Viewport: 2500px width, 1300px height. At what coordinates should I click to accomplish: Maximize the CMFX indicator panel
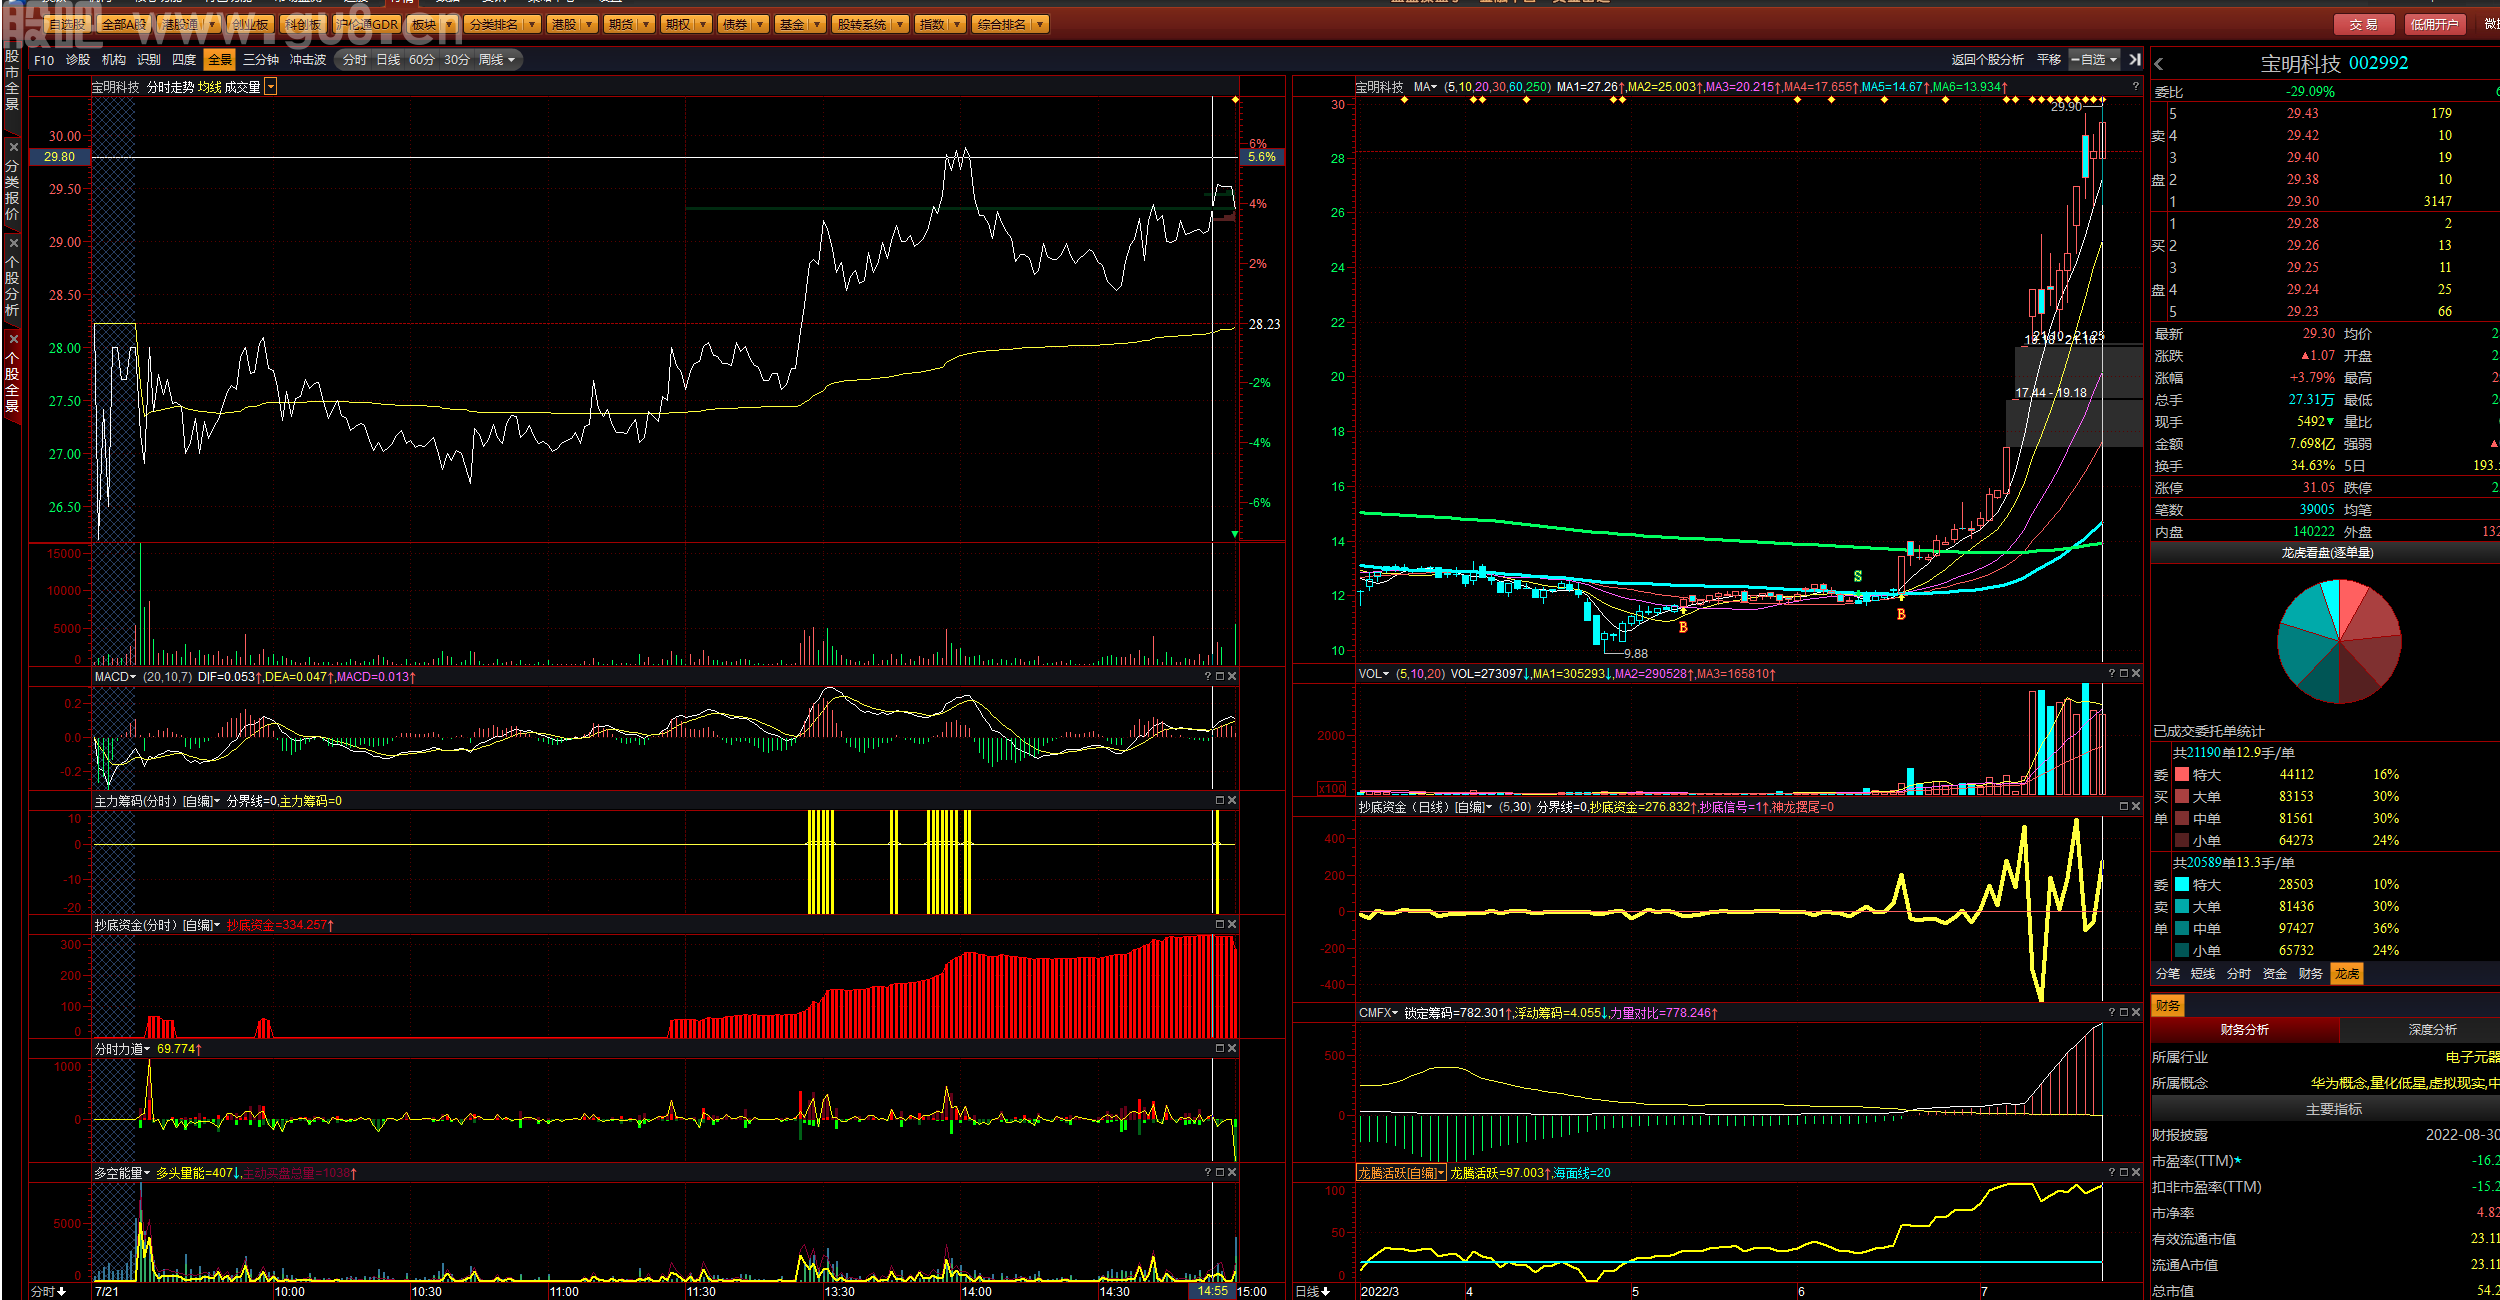click(x=2124, y=1013)
